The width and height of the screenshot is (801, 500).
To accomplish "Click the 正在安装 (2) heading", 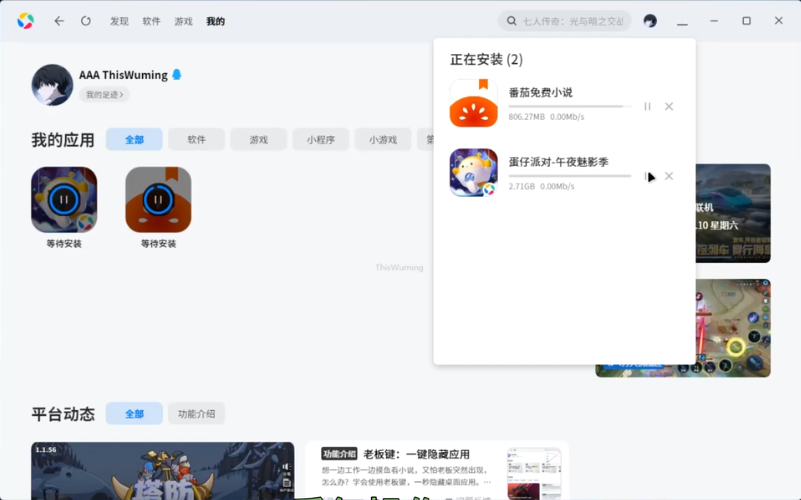I will coord(486,59).
